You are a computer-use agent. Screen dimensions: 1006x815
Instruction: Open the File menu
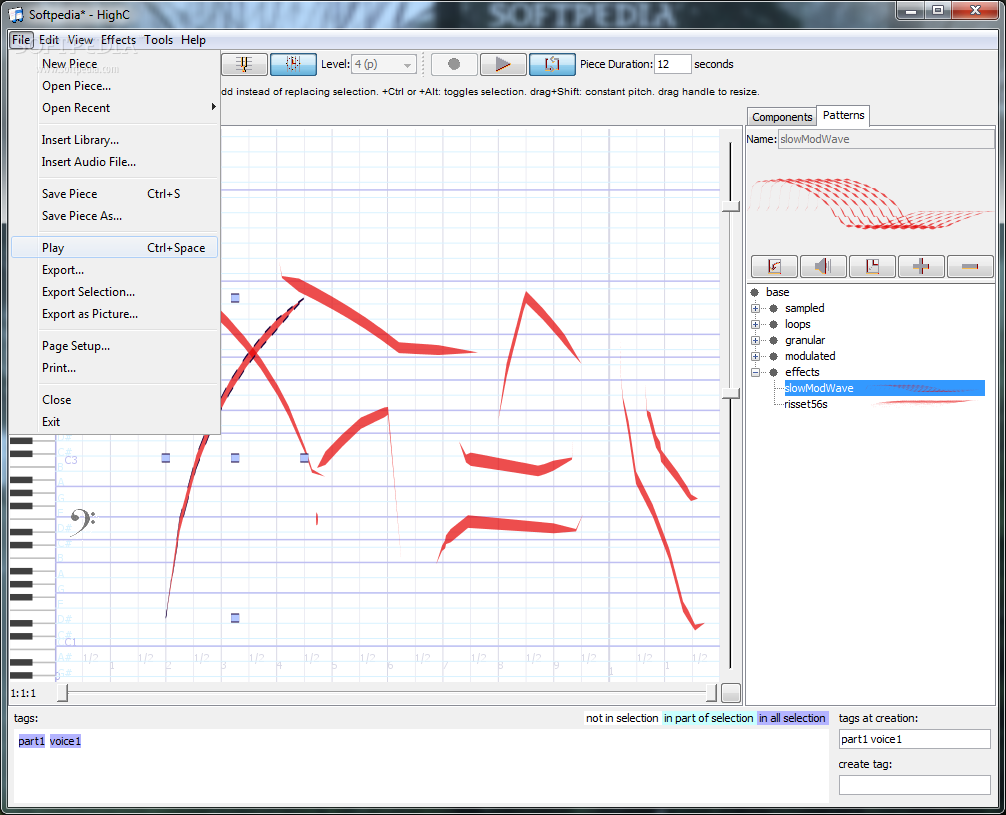pyautogui.click(x=21, y=40)
